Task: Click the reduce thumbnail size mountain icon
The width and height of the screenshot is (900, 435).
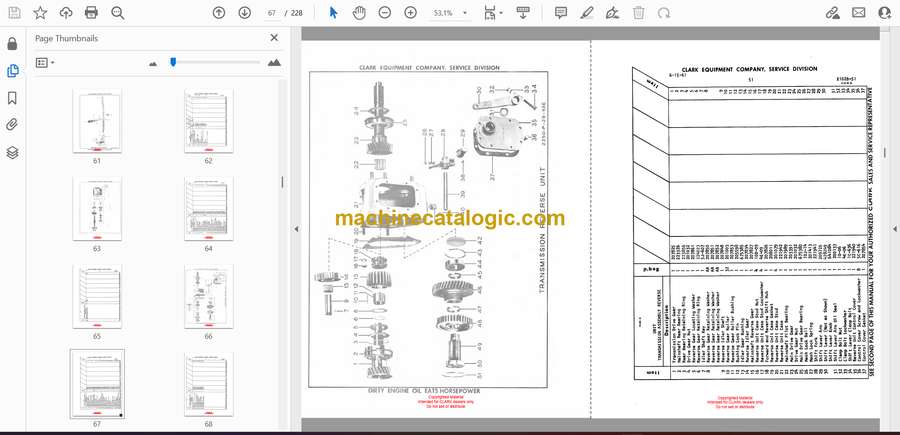Action: pos(153,64)
